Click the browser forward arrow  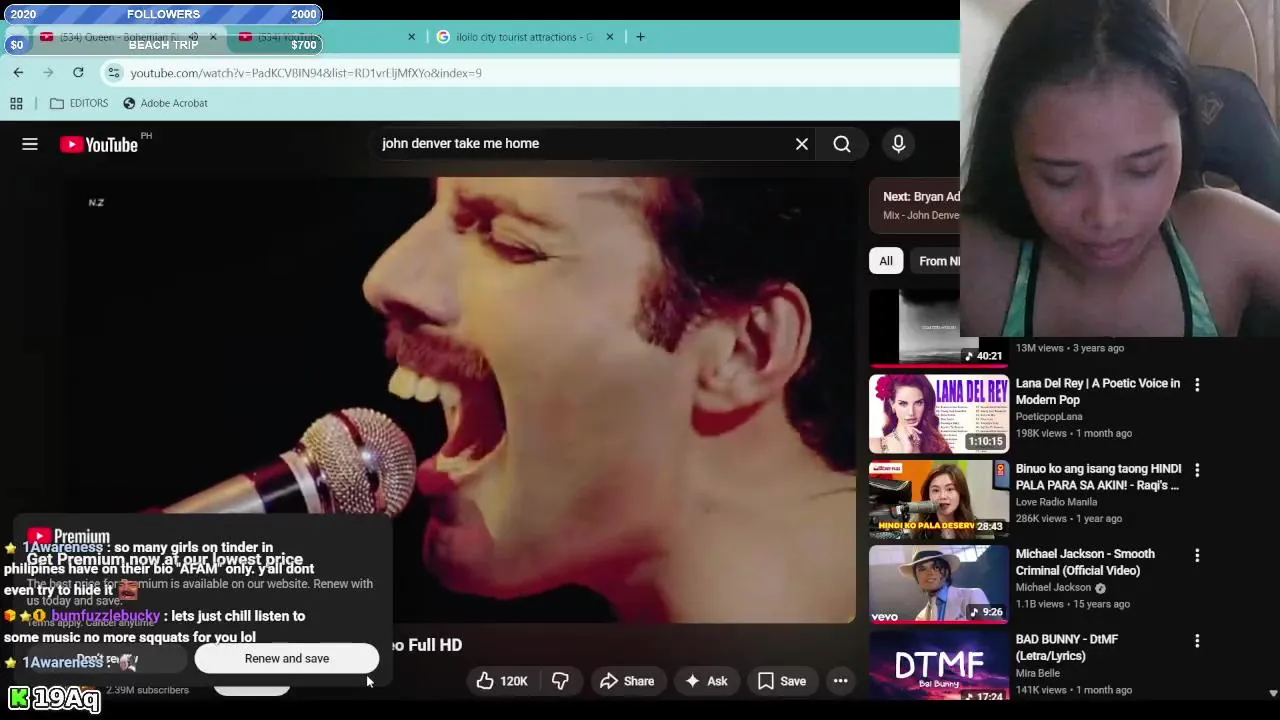48,72
